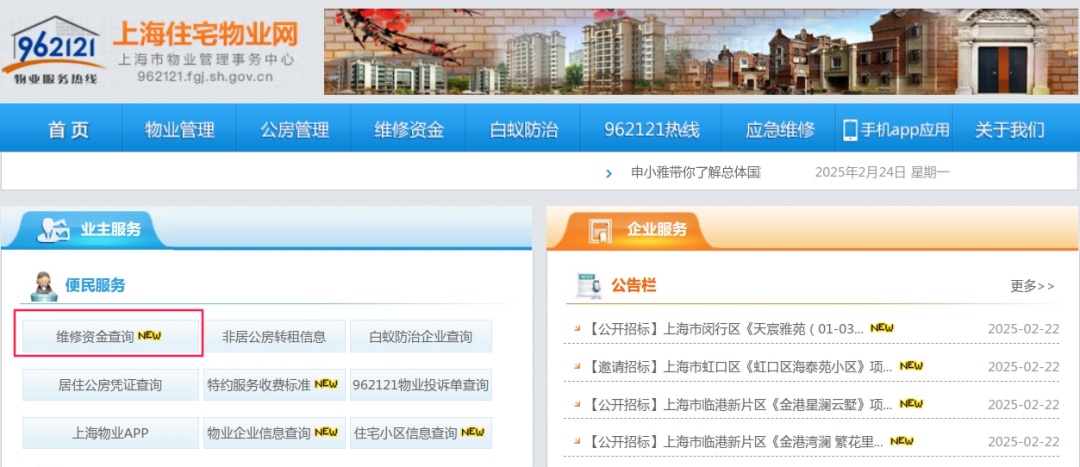Click NEW badge on 金港星澜云墅 notice
Viewport: 1080px width, 467px height.
911,403
